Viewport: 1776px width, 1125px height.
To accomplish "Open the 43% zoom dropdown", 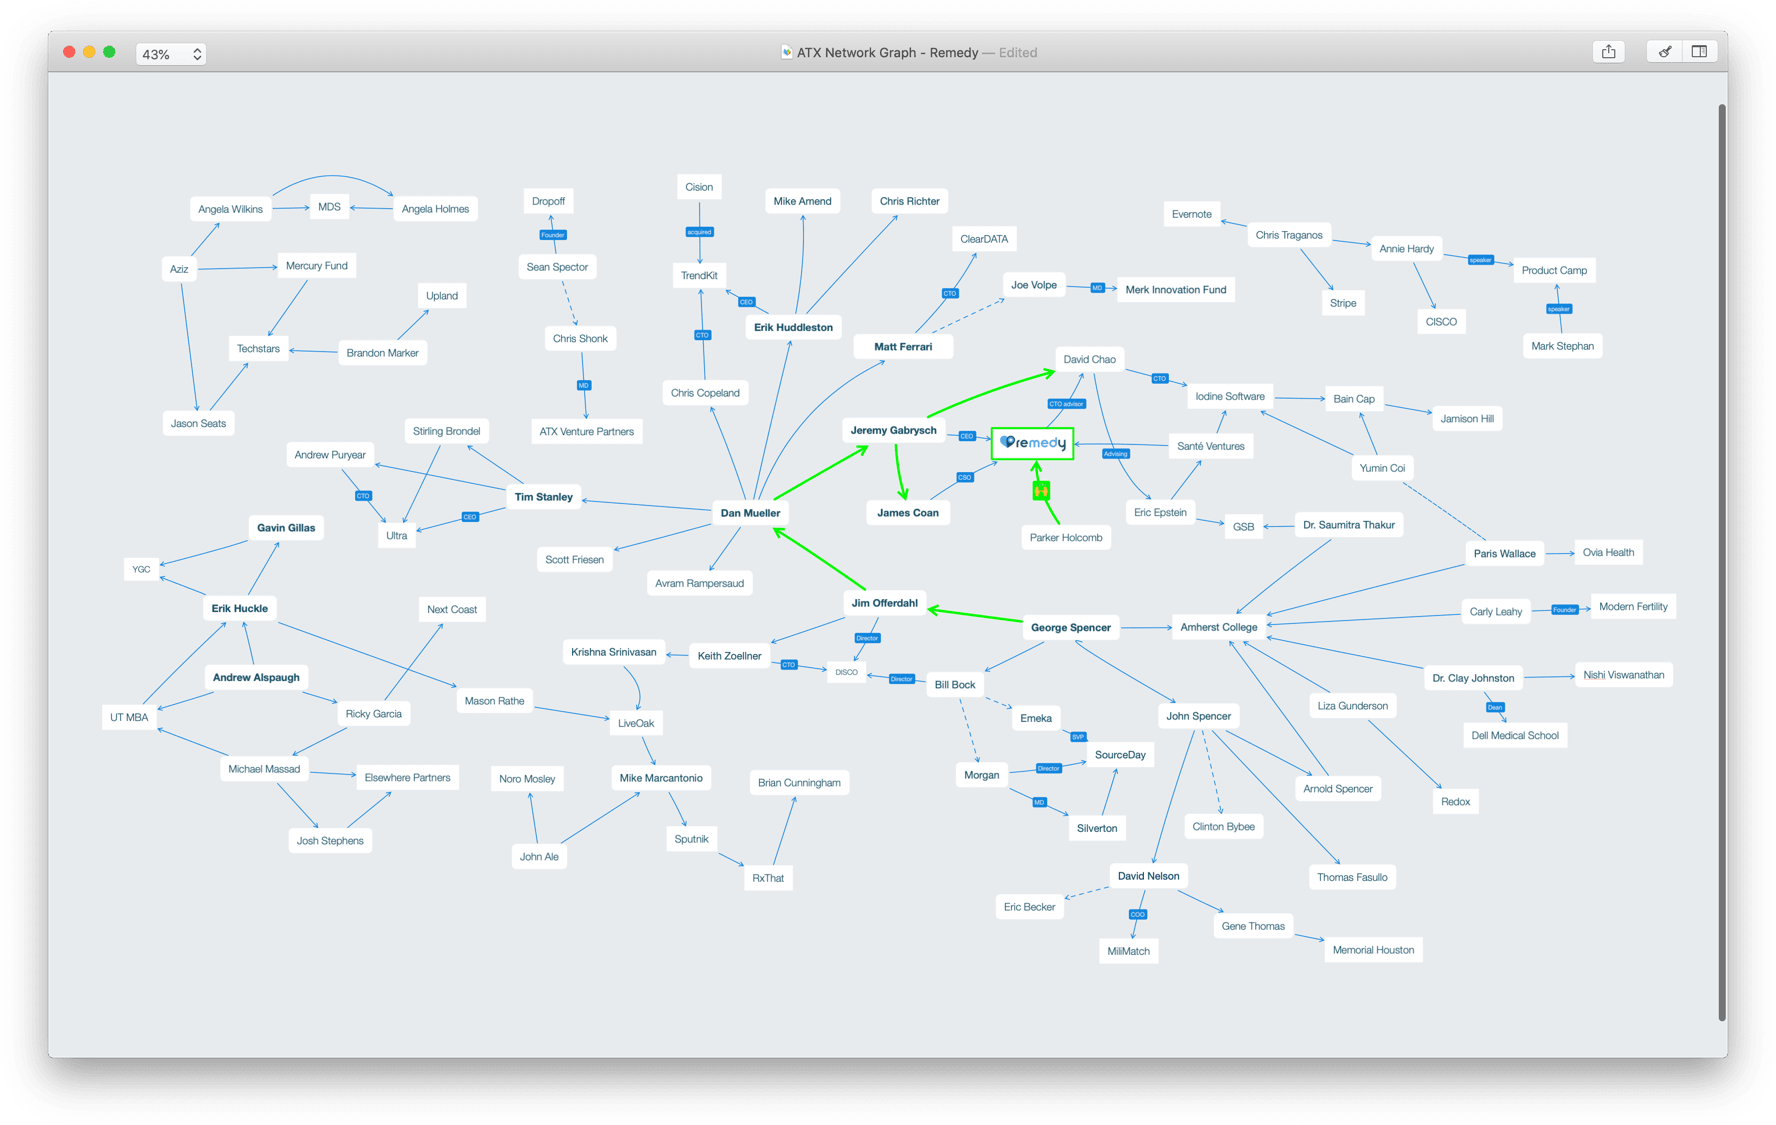I will 171,54.
